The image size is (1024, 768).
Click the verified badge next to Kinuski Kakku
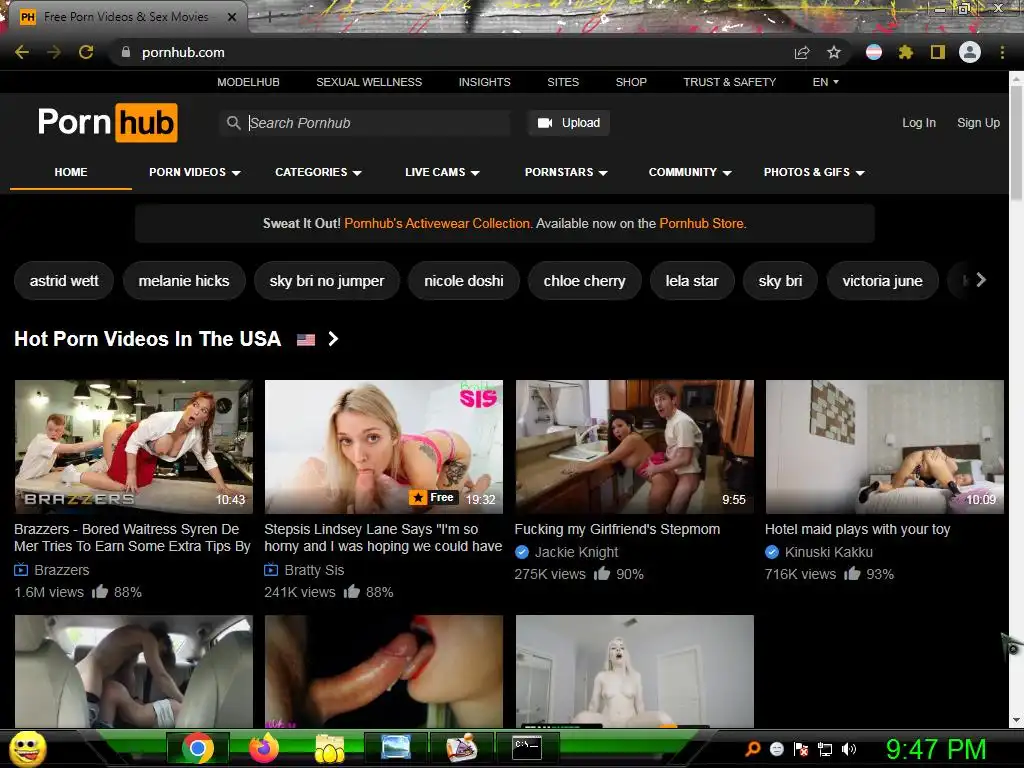[x=772, y=552]
